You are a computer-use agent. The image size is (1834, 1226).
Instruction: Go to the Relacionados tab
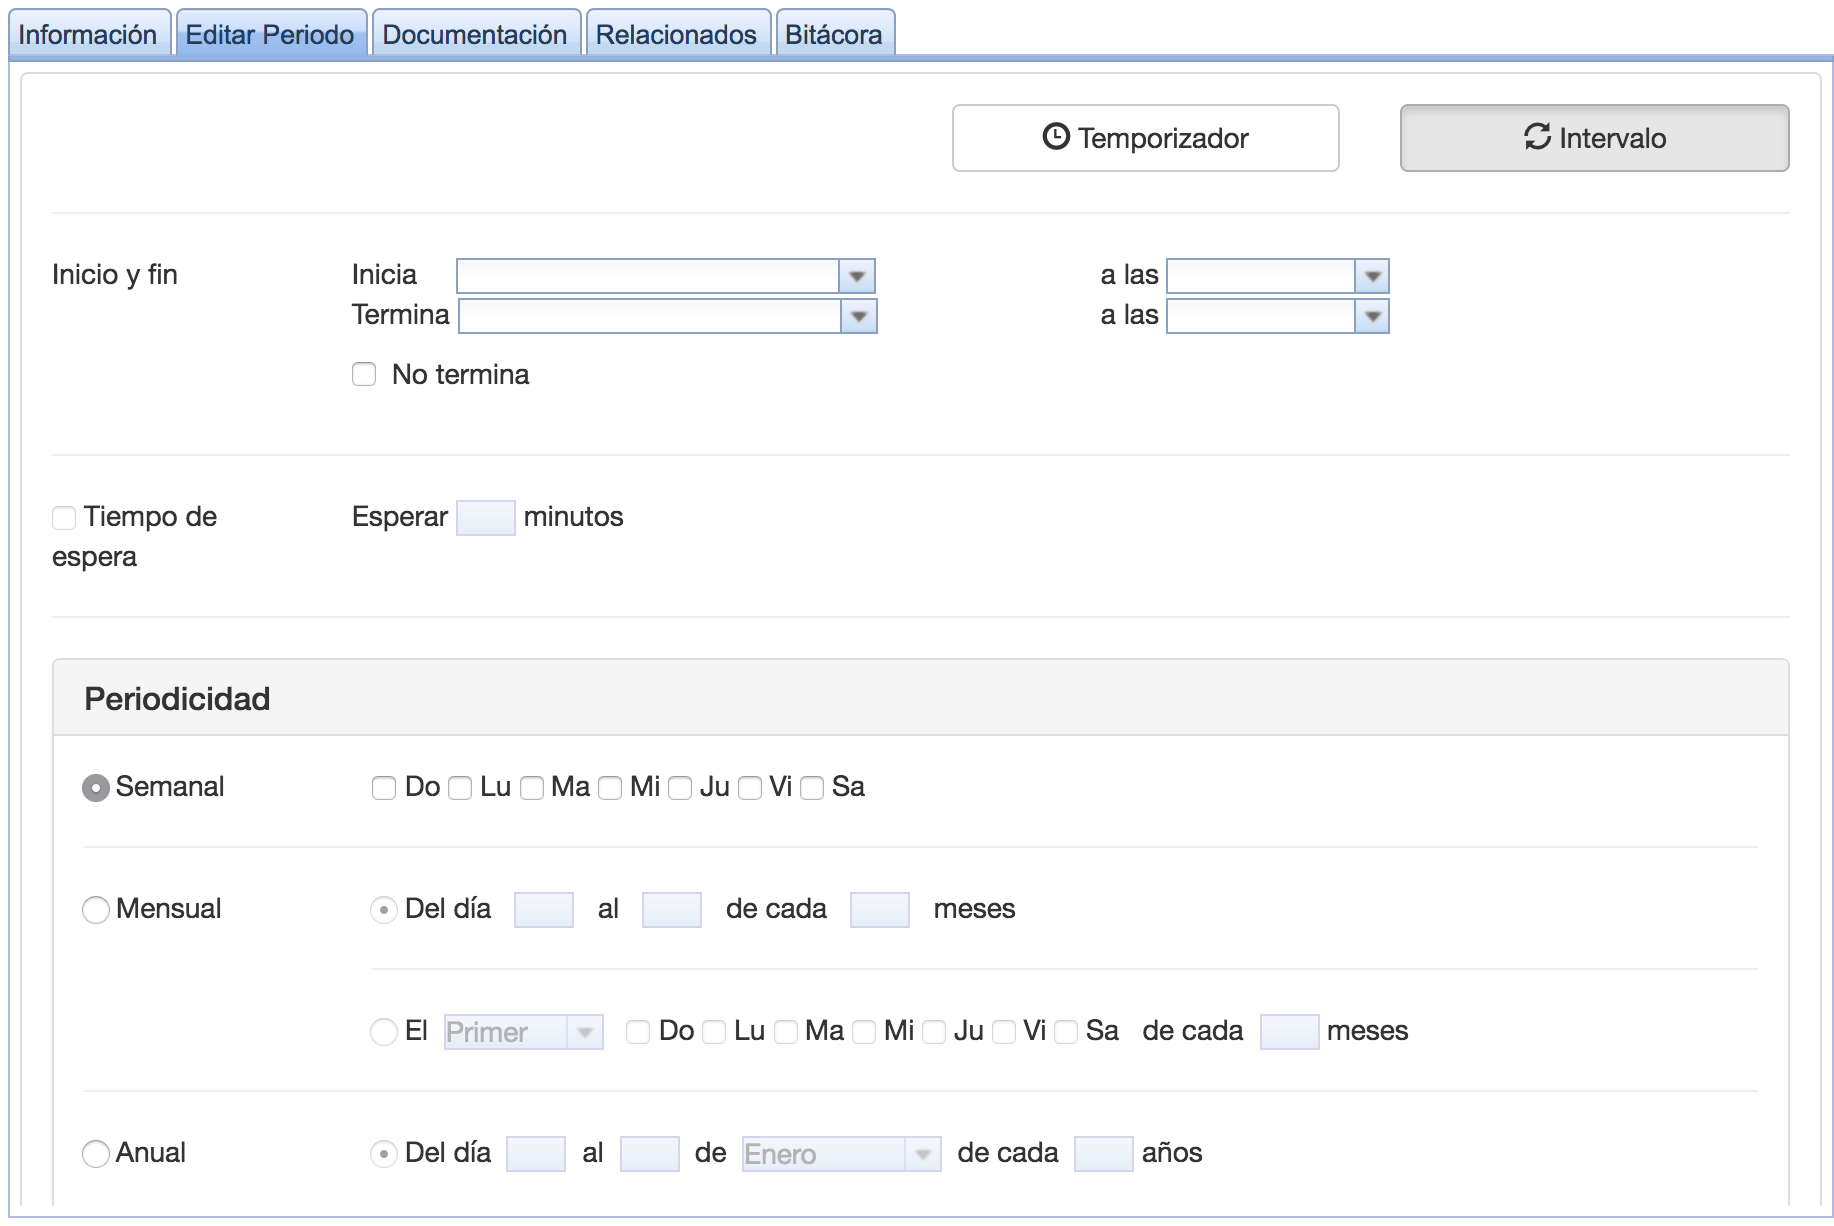pyautogui.click(x=676, y=34)
